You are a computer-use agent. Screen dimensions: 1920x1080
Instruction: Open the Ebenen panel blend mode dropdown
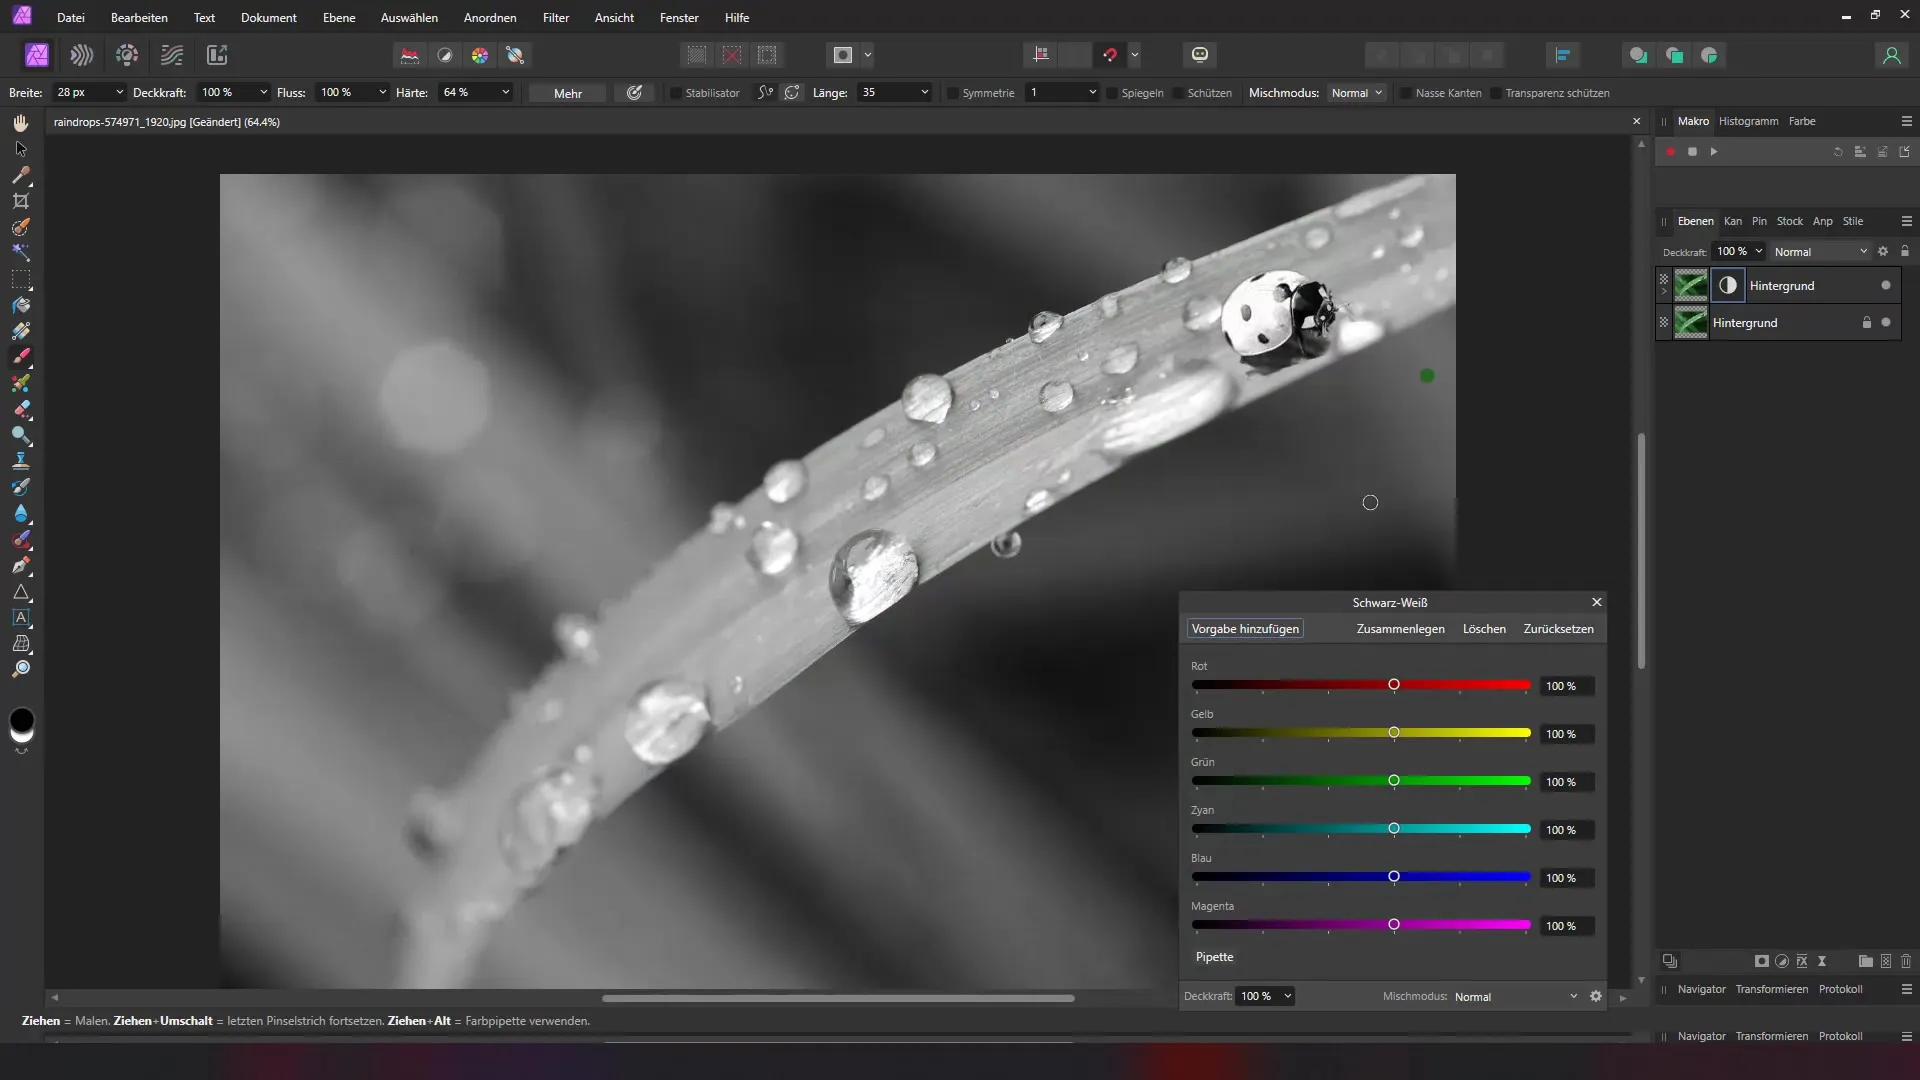(1820, 252)
